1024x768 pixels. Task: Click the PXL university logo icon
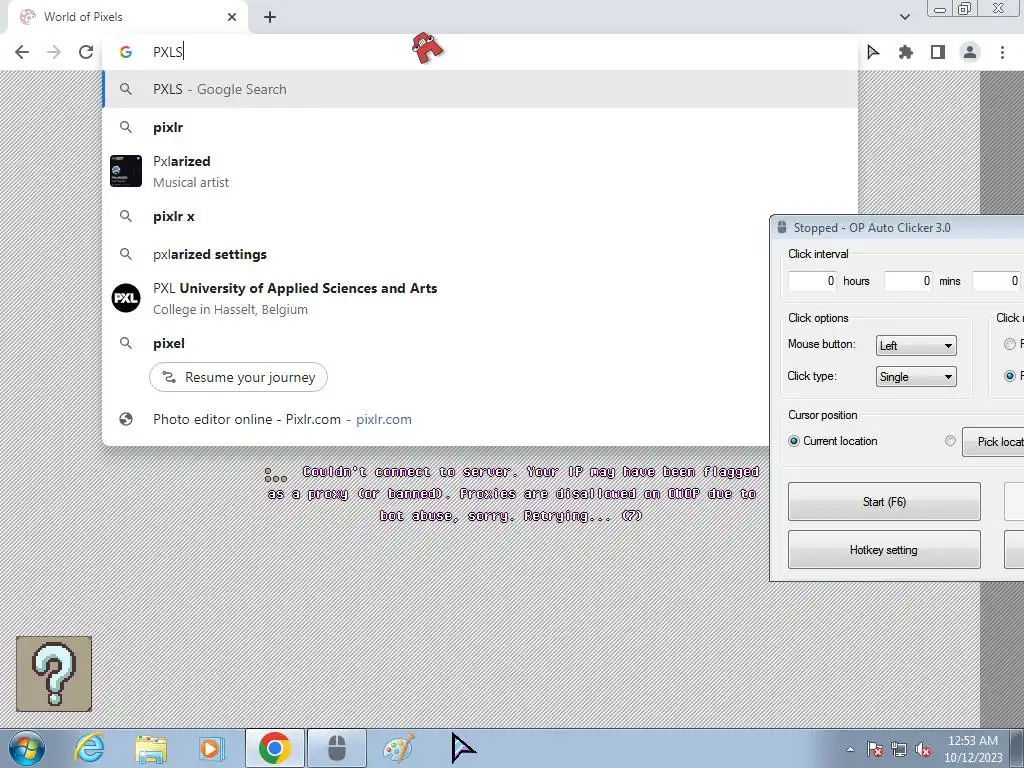[x=126, y=298]
